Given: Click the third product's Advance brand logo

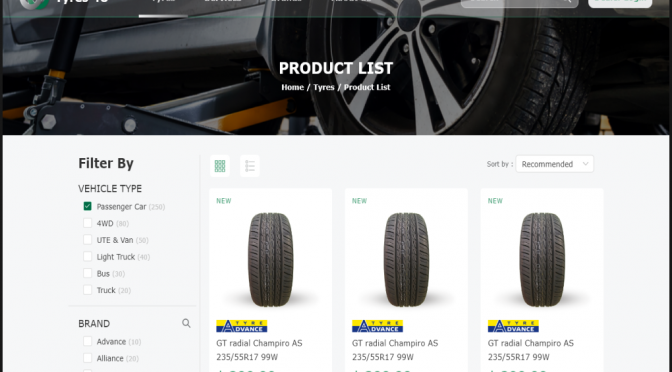Looking at the screenshot, I should tap(513, 326).
